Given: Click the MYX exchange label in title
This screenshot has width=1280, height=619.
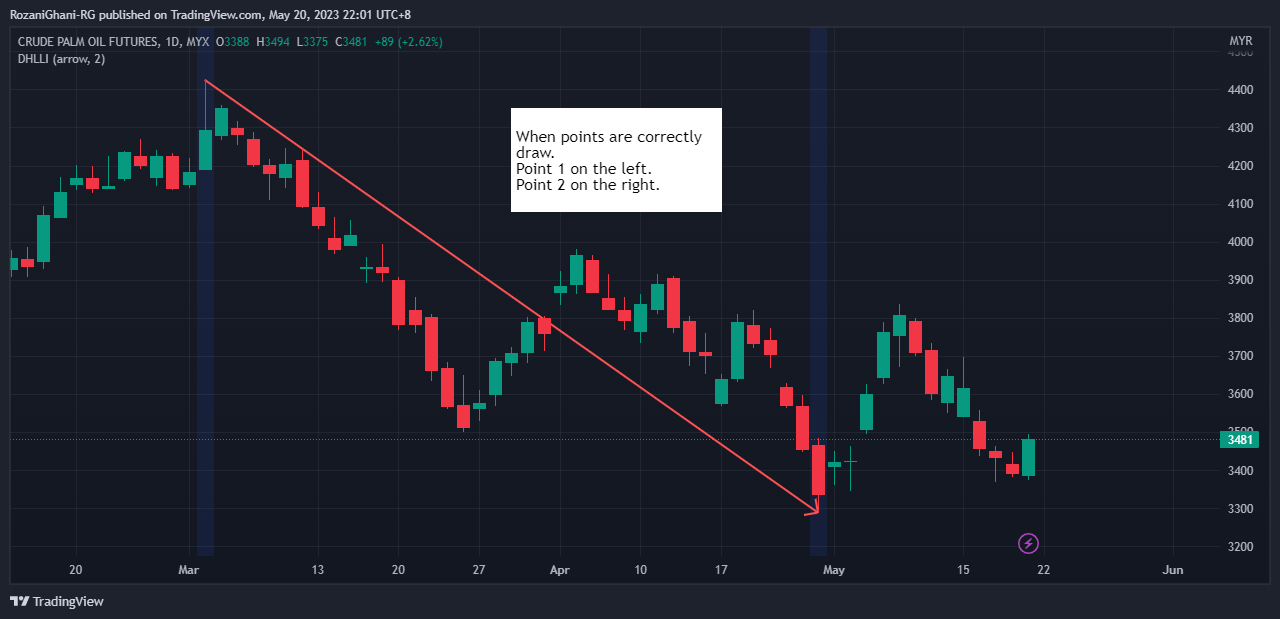Looking at the screenshot, I should [196, 42].
